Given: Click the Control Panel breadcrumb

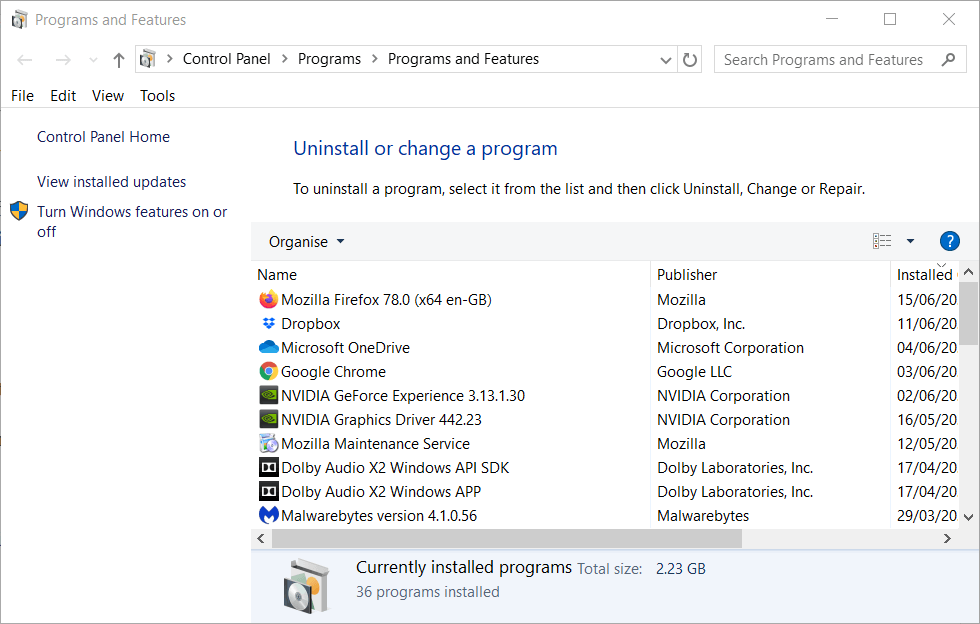Looking at the screenshot, I should tap(226, 59).
